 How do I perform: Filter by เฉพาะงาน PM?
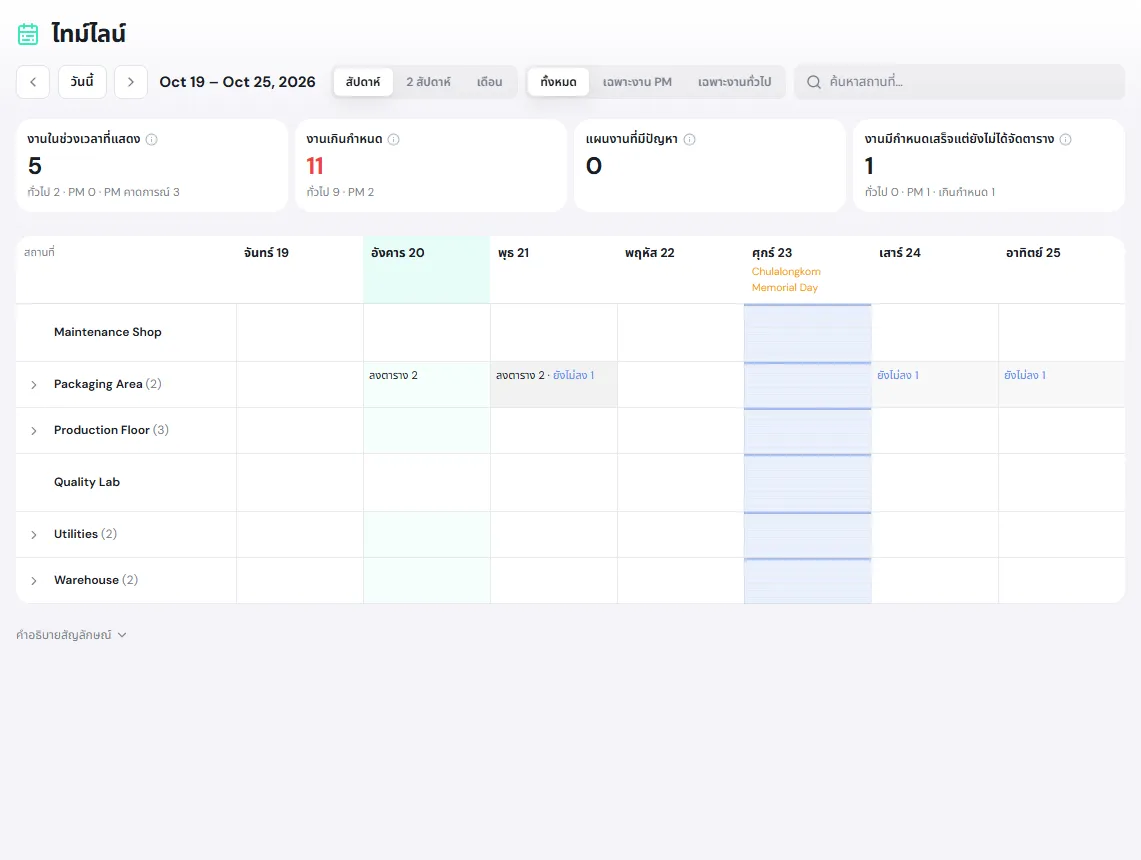pos(637,82)
